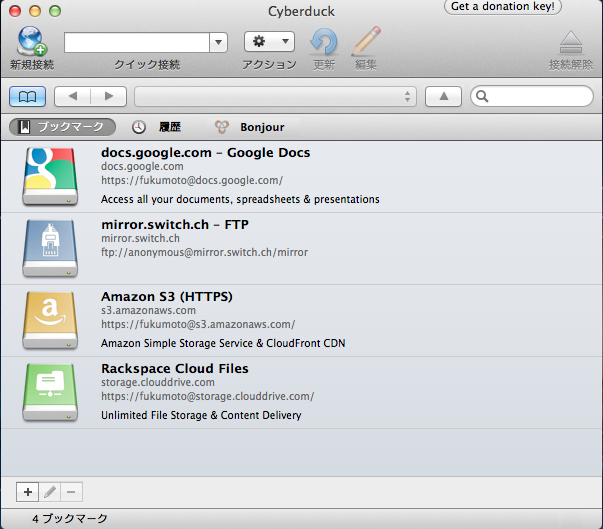Image resolution: width=603 pixels, height=529 pixels.
Task: Add a bookmark with the plus button
Action: (27, 492)
